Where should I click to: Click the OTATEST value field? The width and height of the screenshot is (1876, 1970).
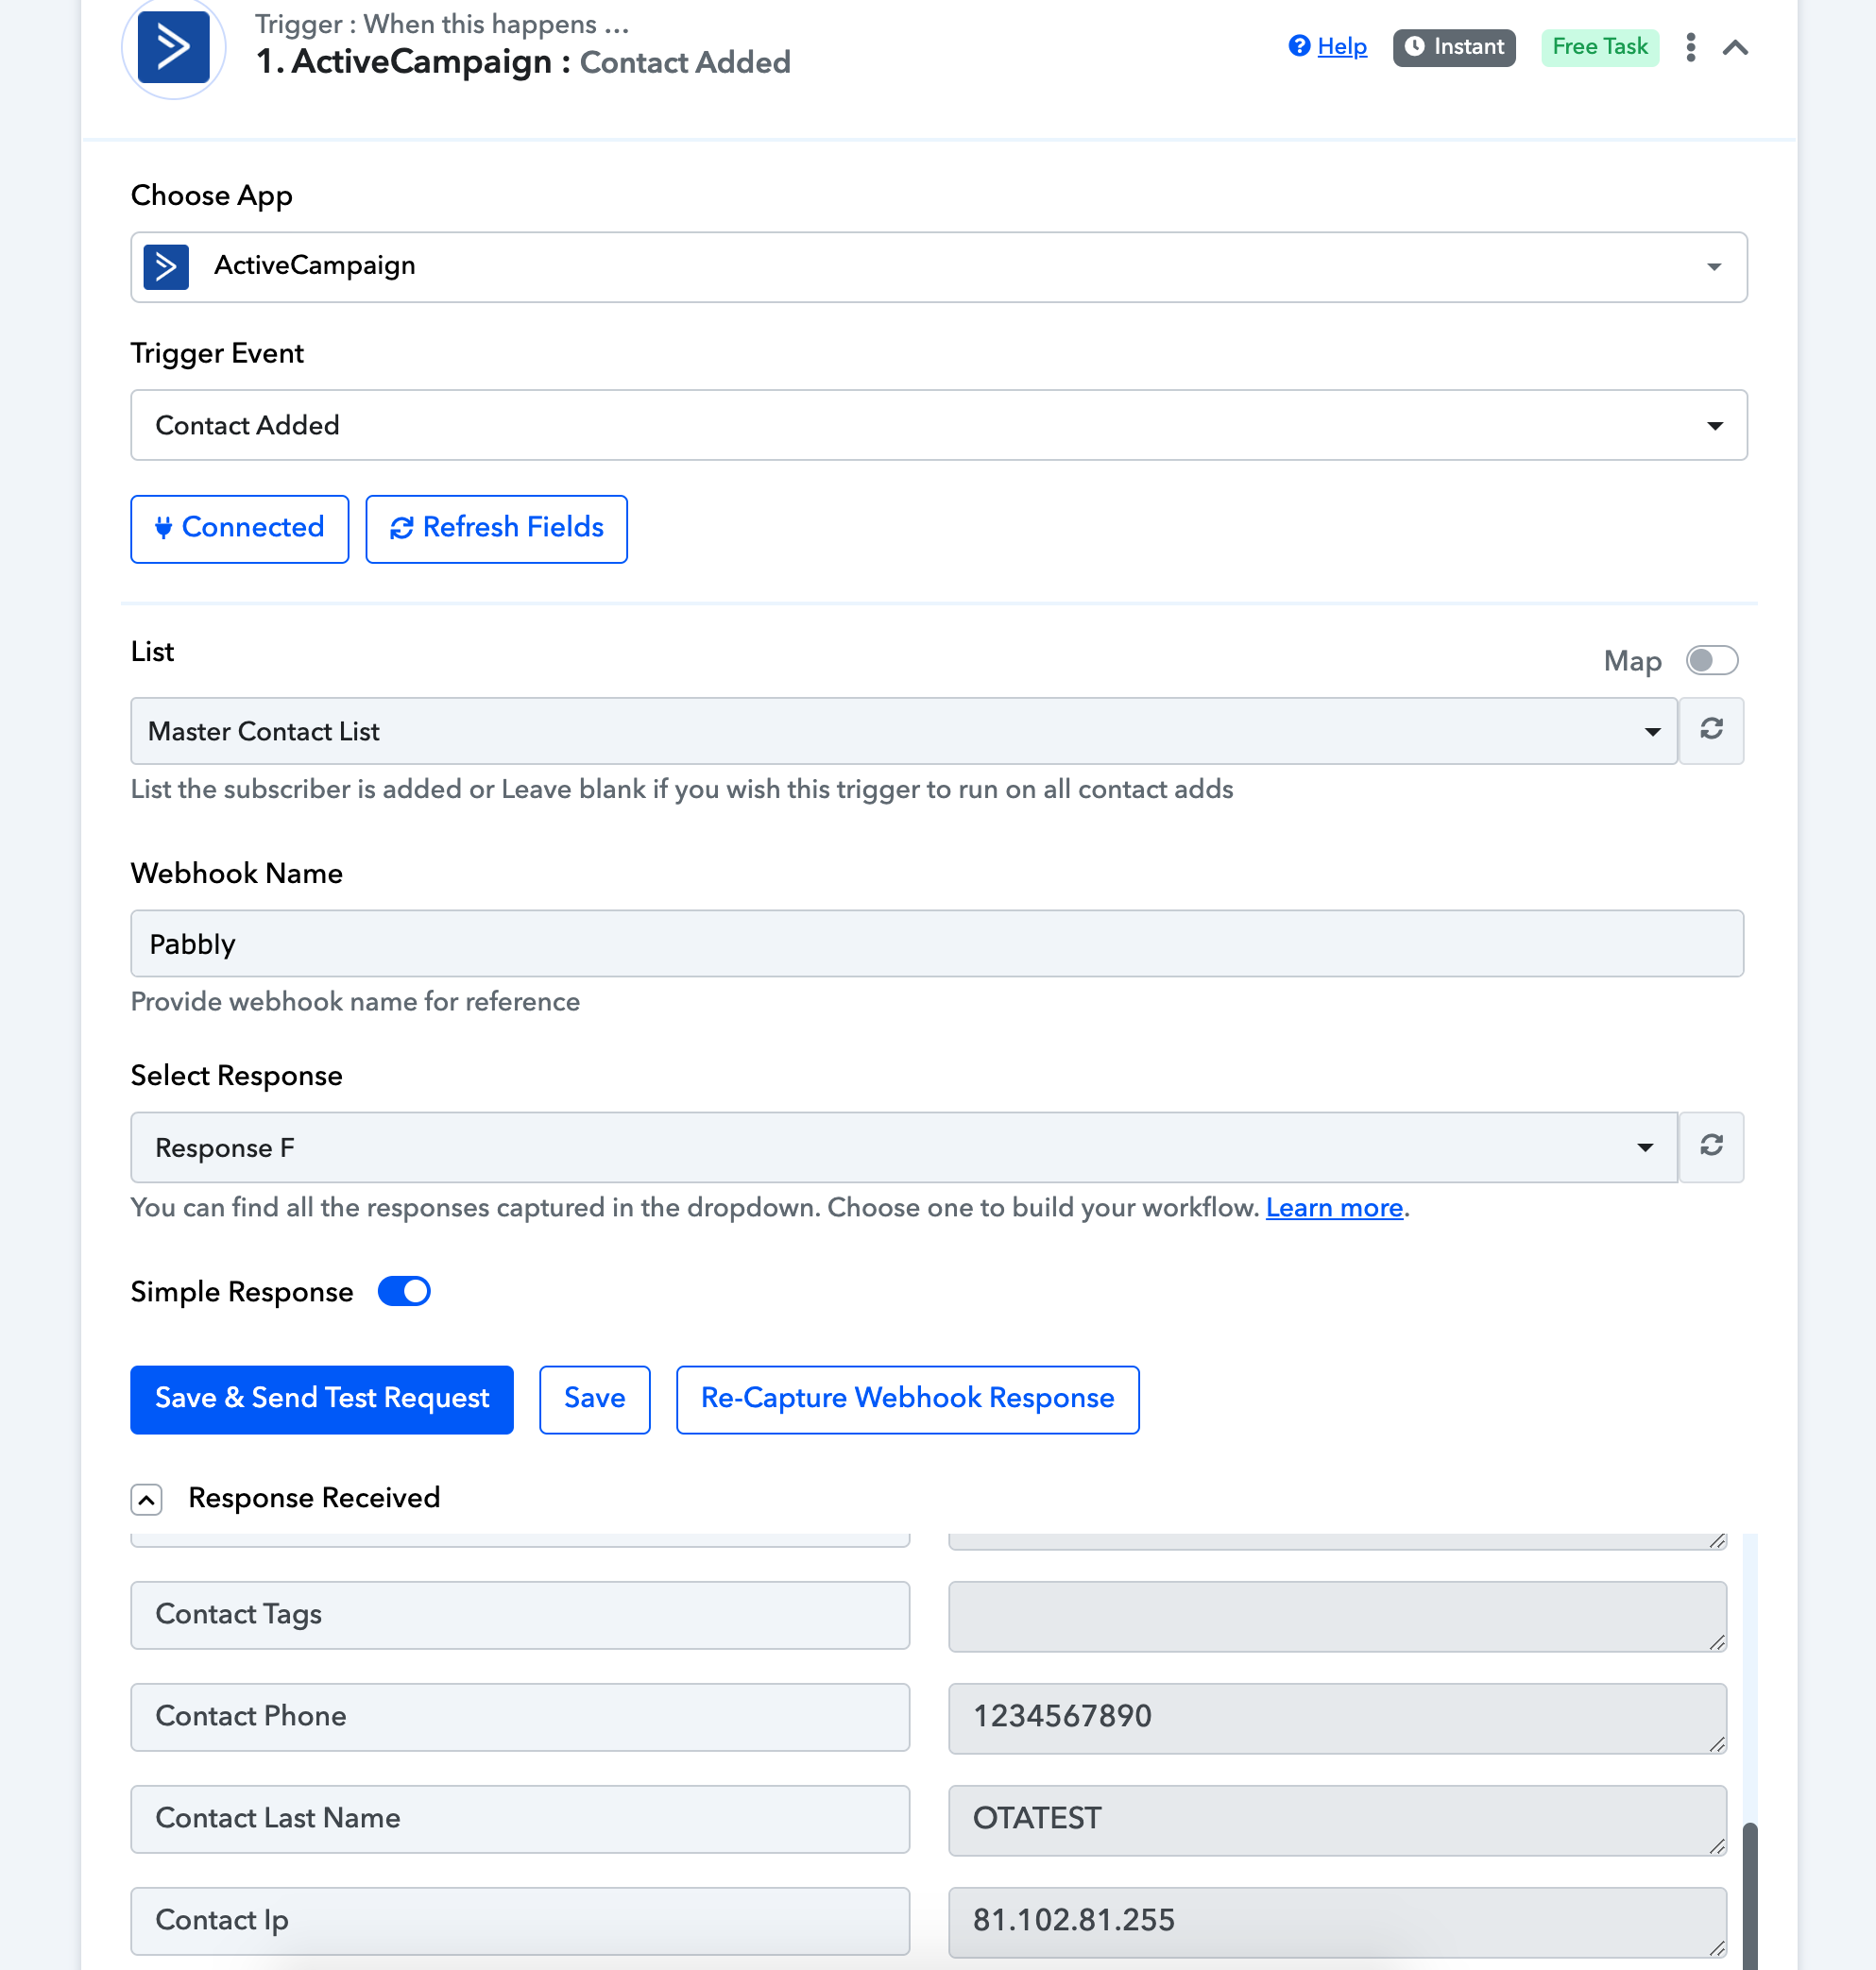1337,1820
